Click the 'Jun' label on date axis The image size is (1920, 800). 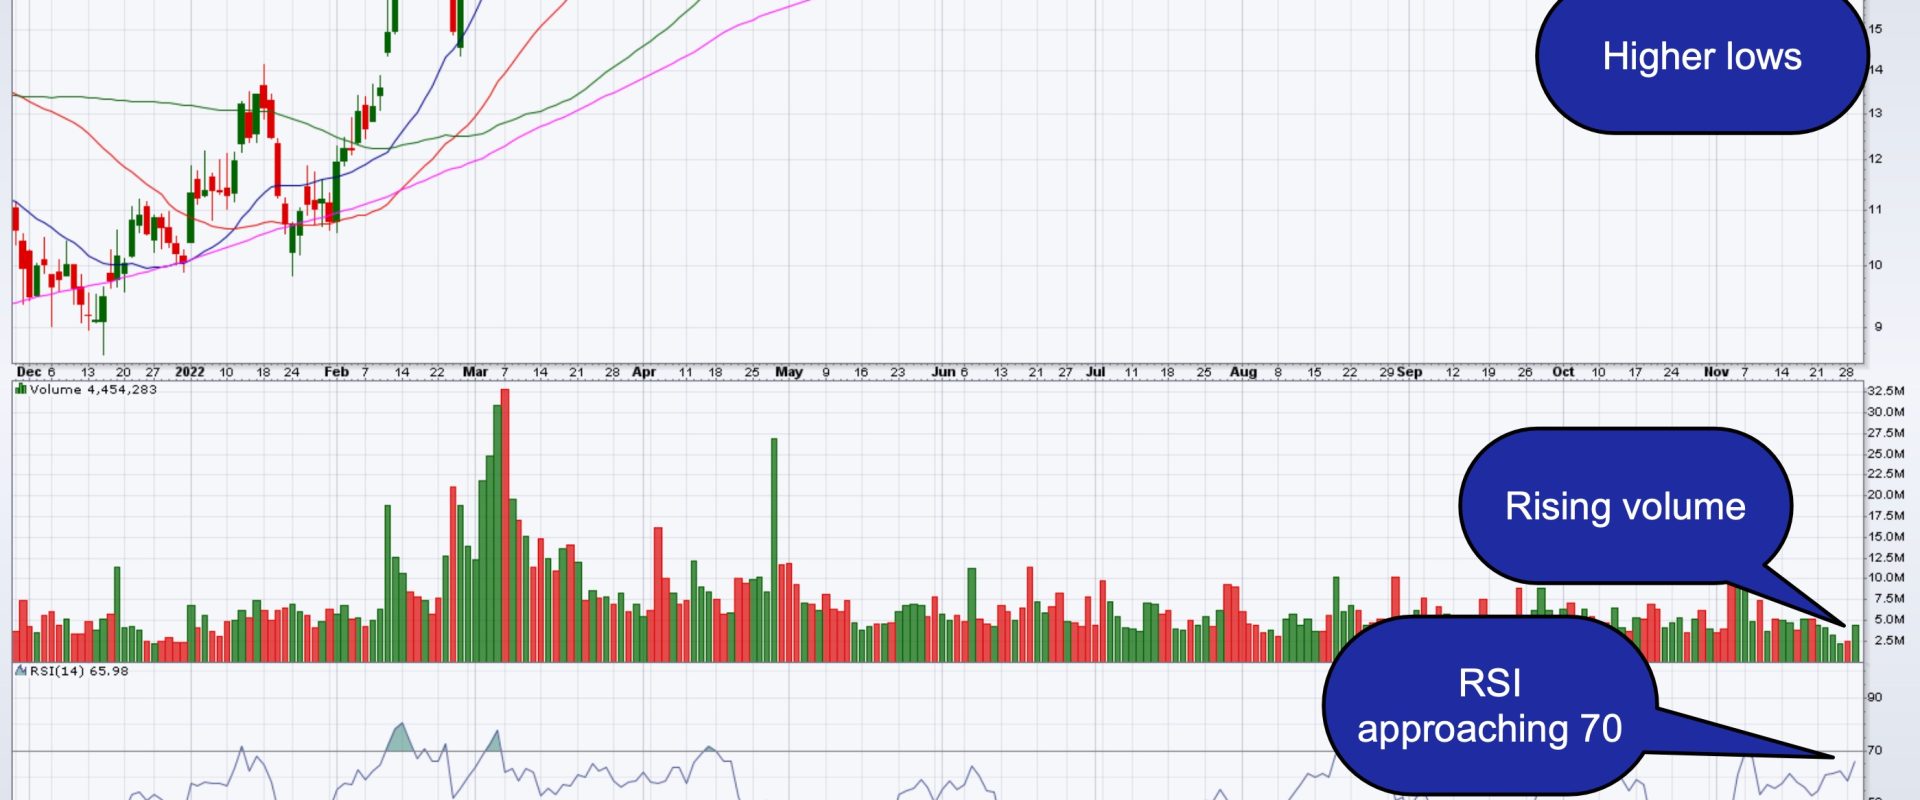(943, 372)
